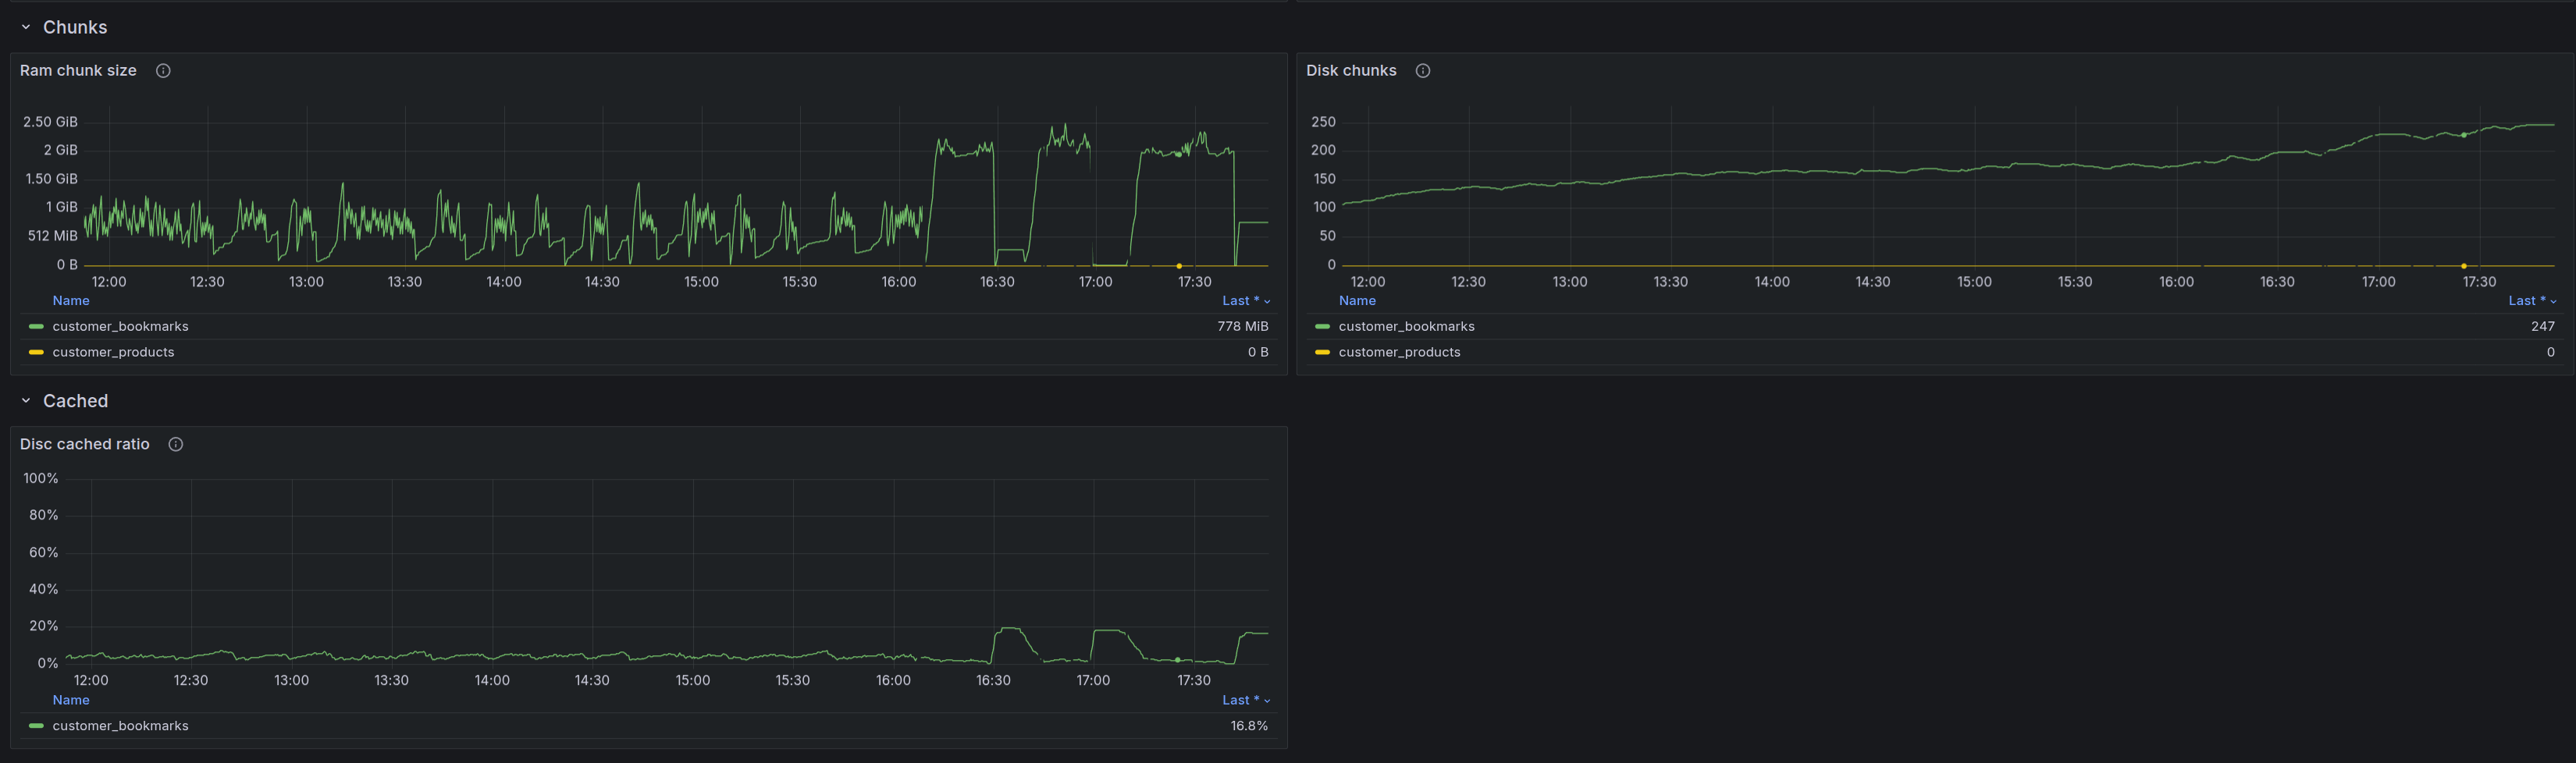
Task: Toggle customer_products series in Disk chunks legend
Action: [1399, 352]
